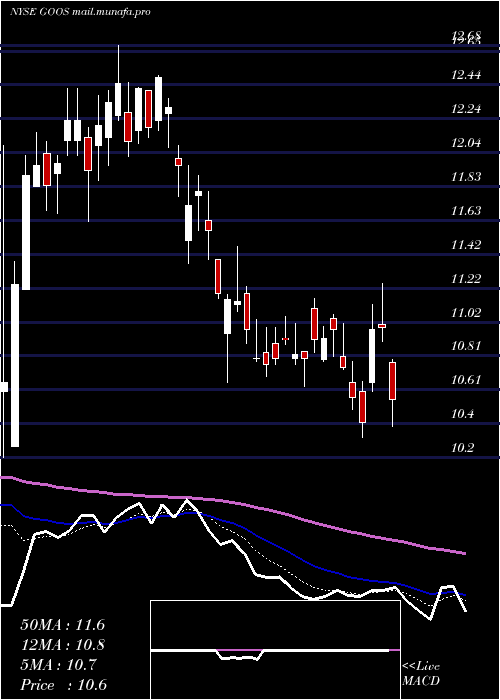Select the 11.02 price axis label
Screen dimensions: 500x700
tap(466, 312)
